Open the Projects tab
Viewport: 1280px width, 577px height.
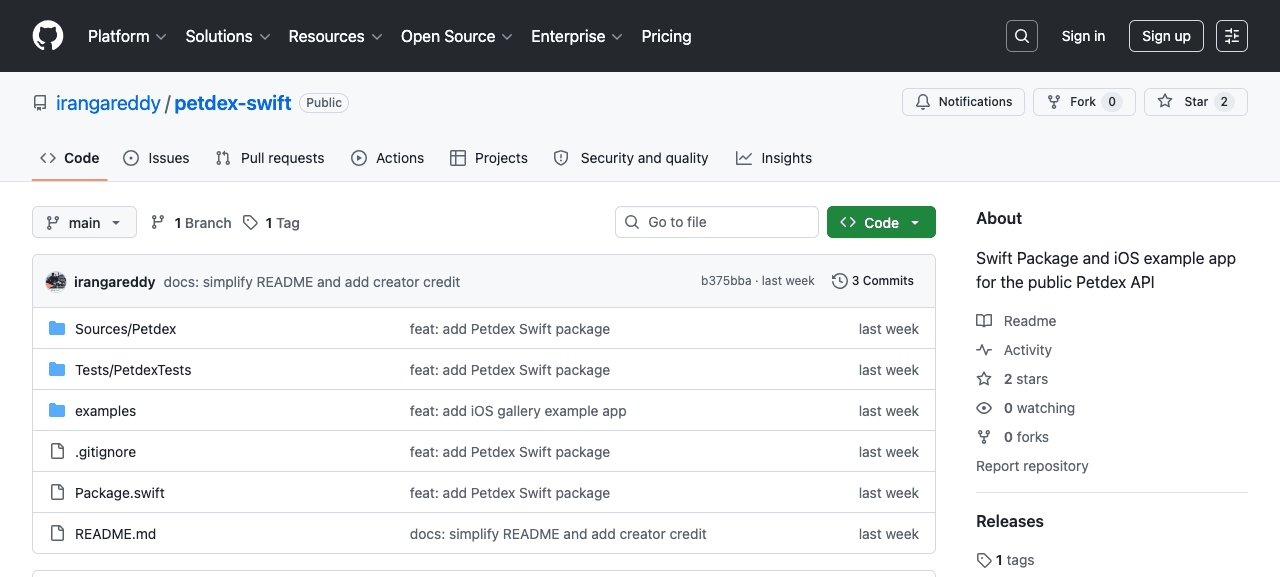point(489,158)
